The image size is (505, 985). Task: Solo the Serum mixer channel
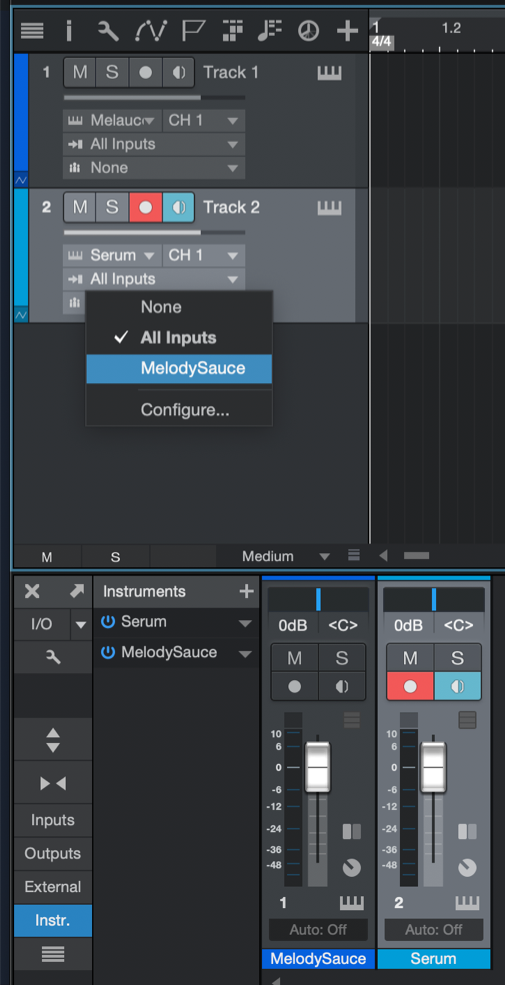coord(457,658)
